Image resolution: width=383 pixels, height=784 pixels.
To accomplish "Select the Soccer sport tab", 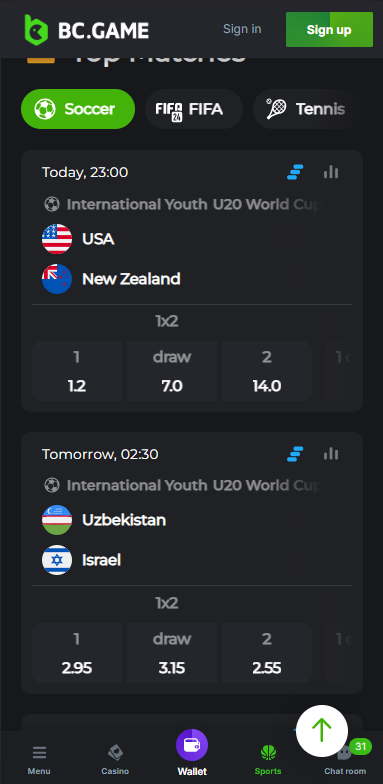I will point(78,109).
